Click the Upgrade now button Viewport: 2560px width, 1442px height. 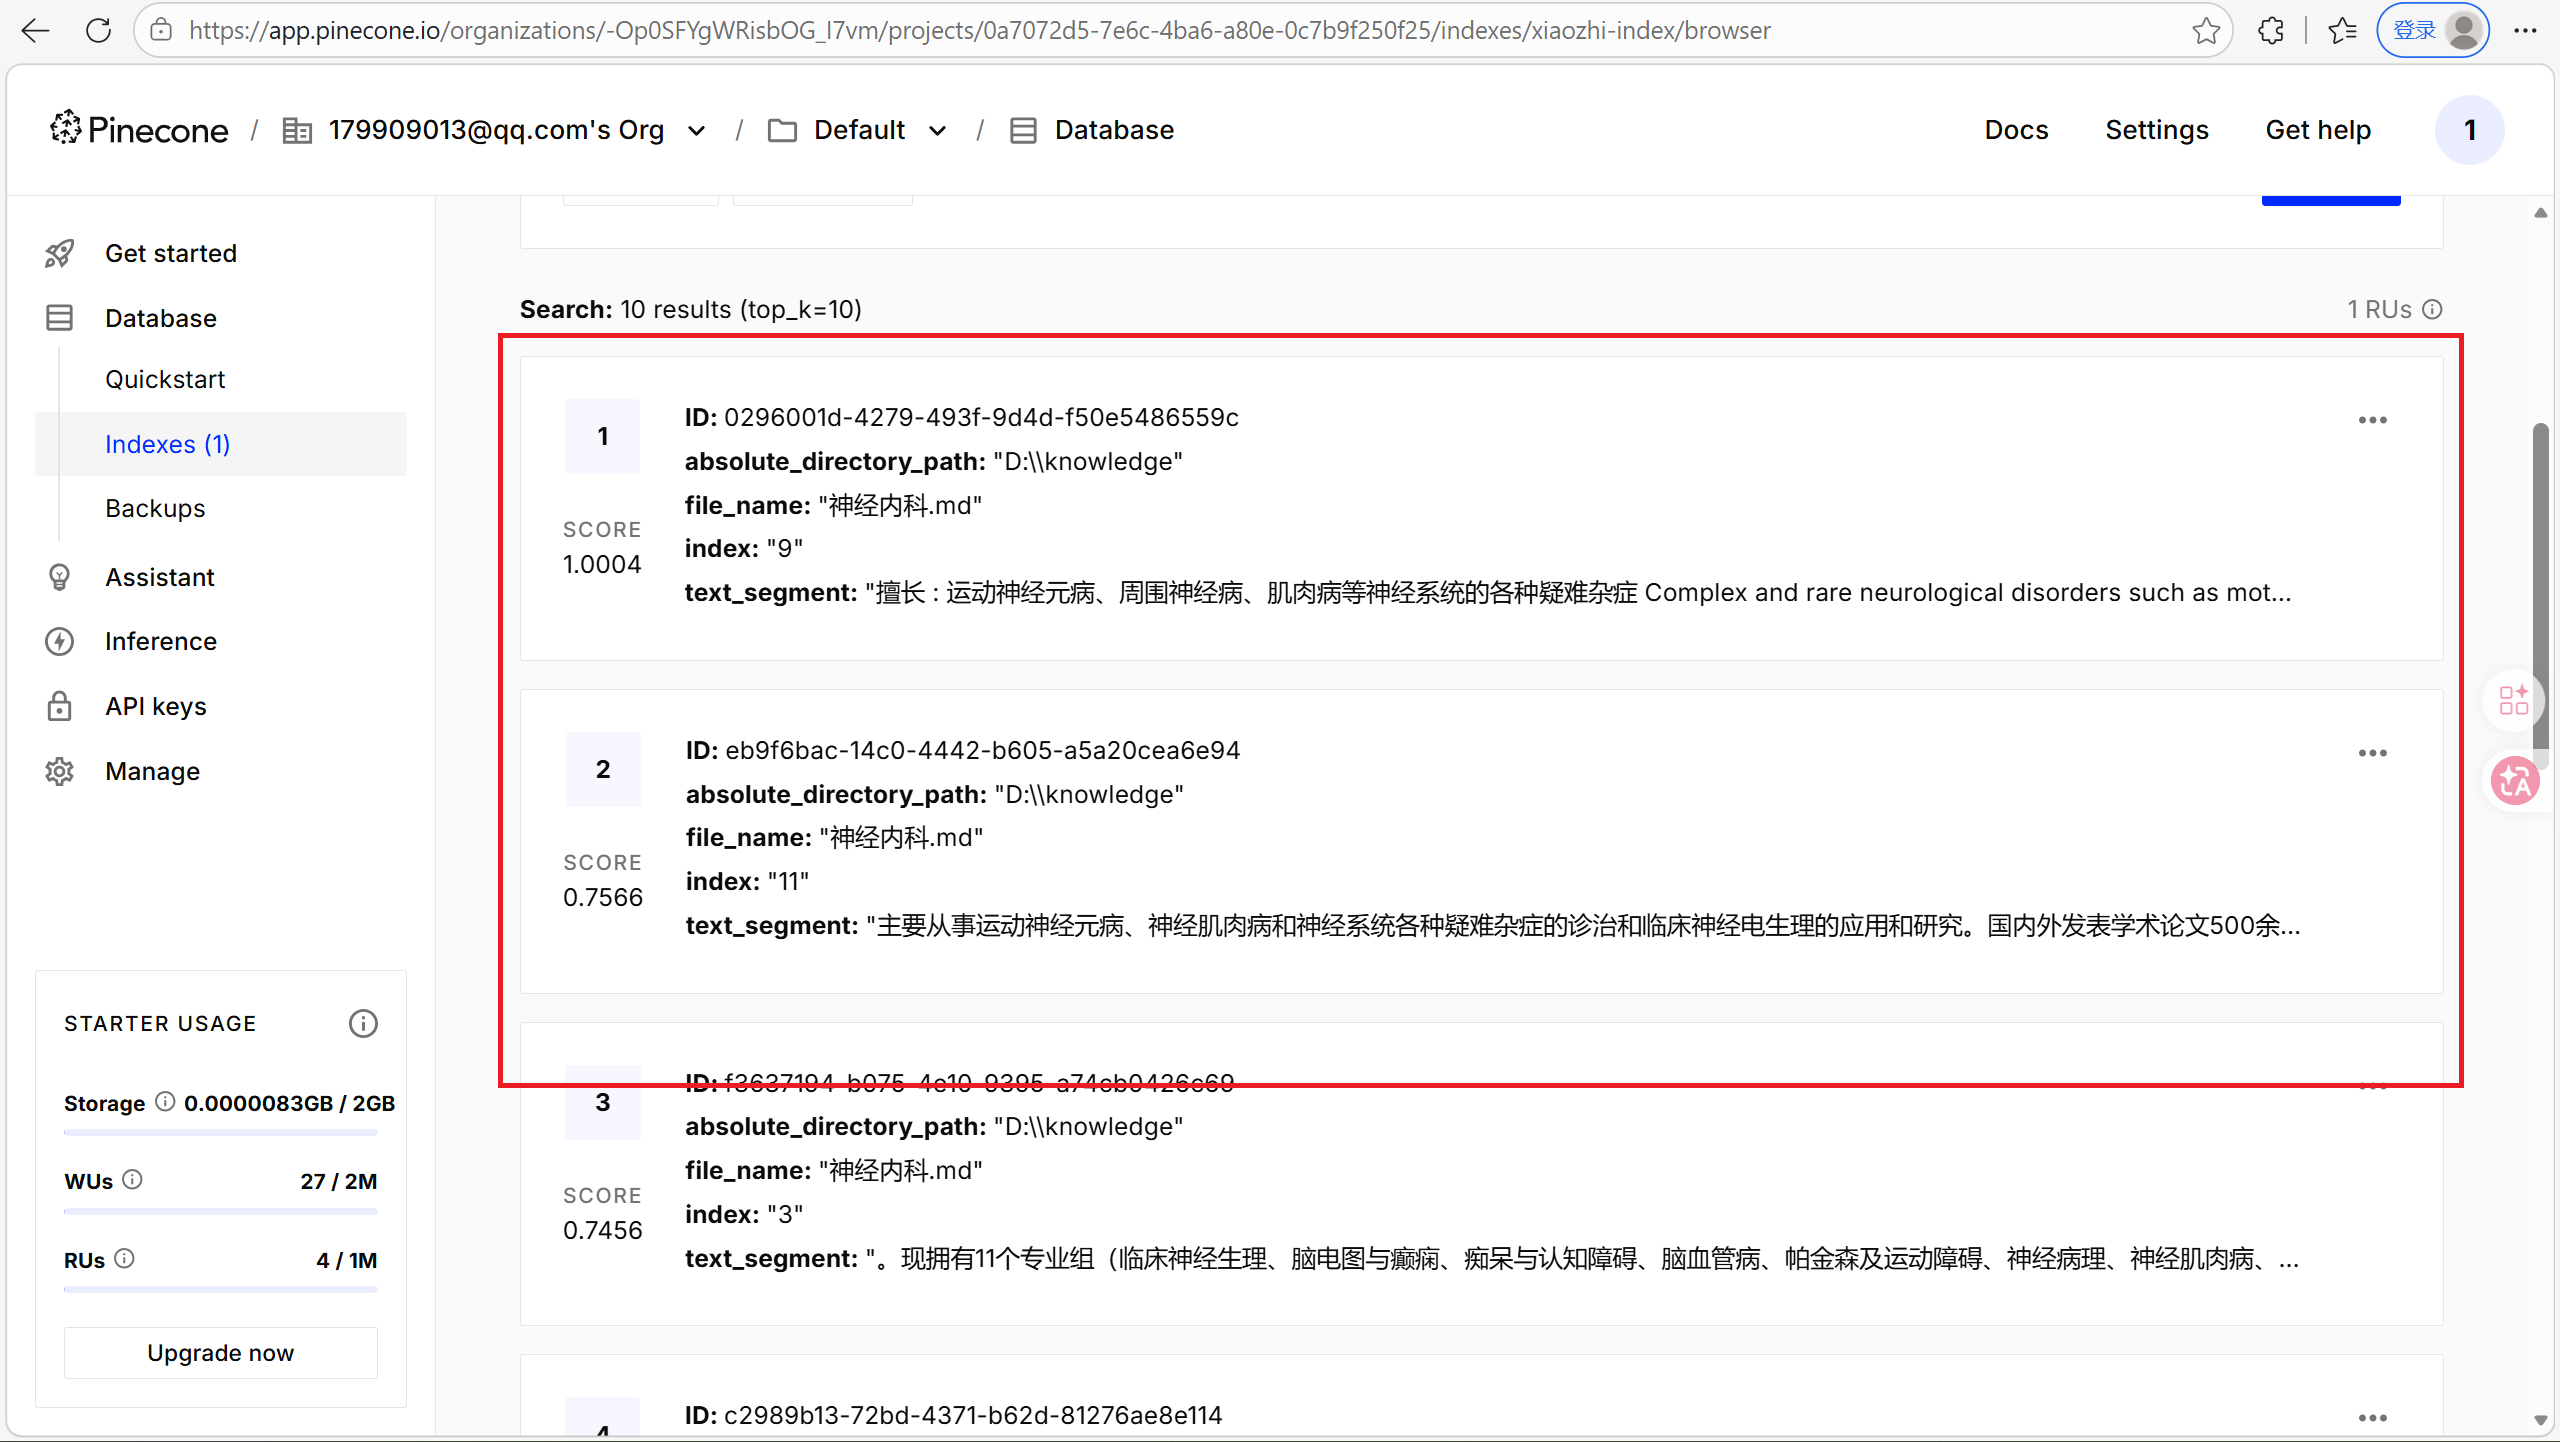220,1353
